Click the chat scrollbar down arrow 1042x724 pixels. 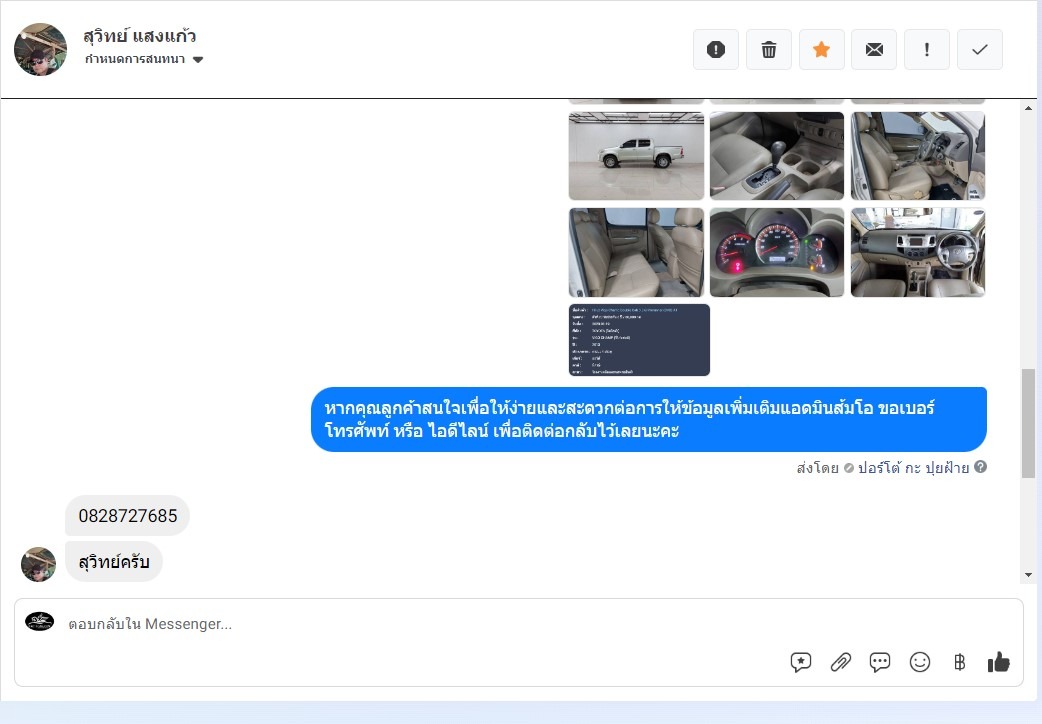[x=1029, y=576]
